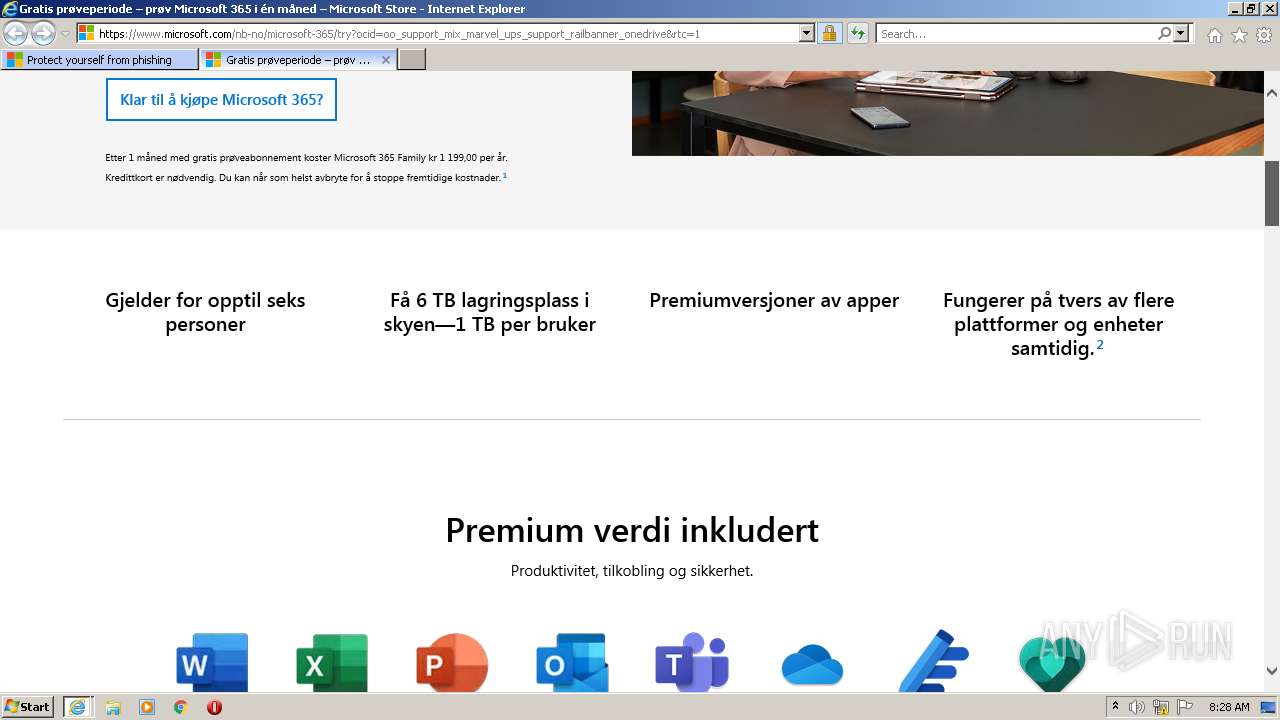Click 'Premiumversjoner av apper' text

pos(774,300)
